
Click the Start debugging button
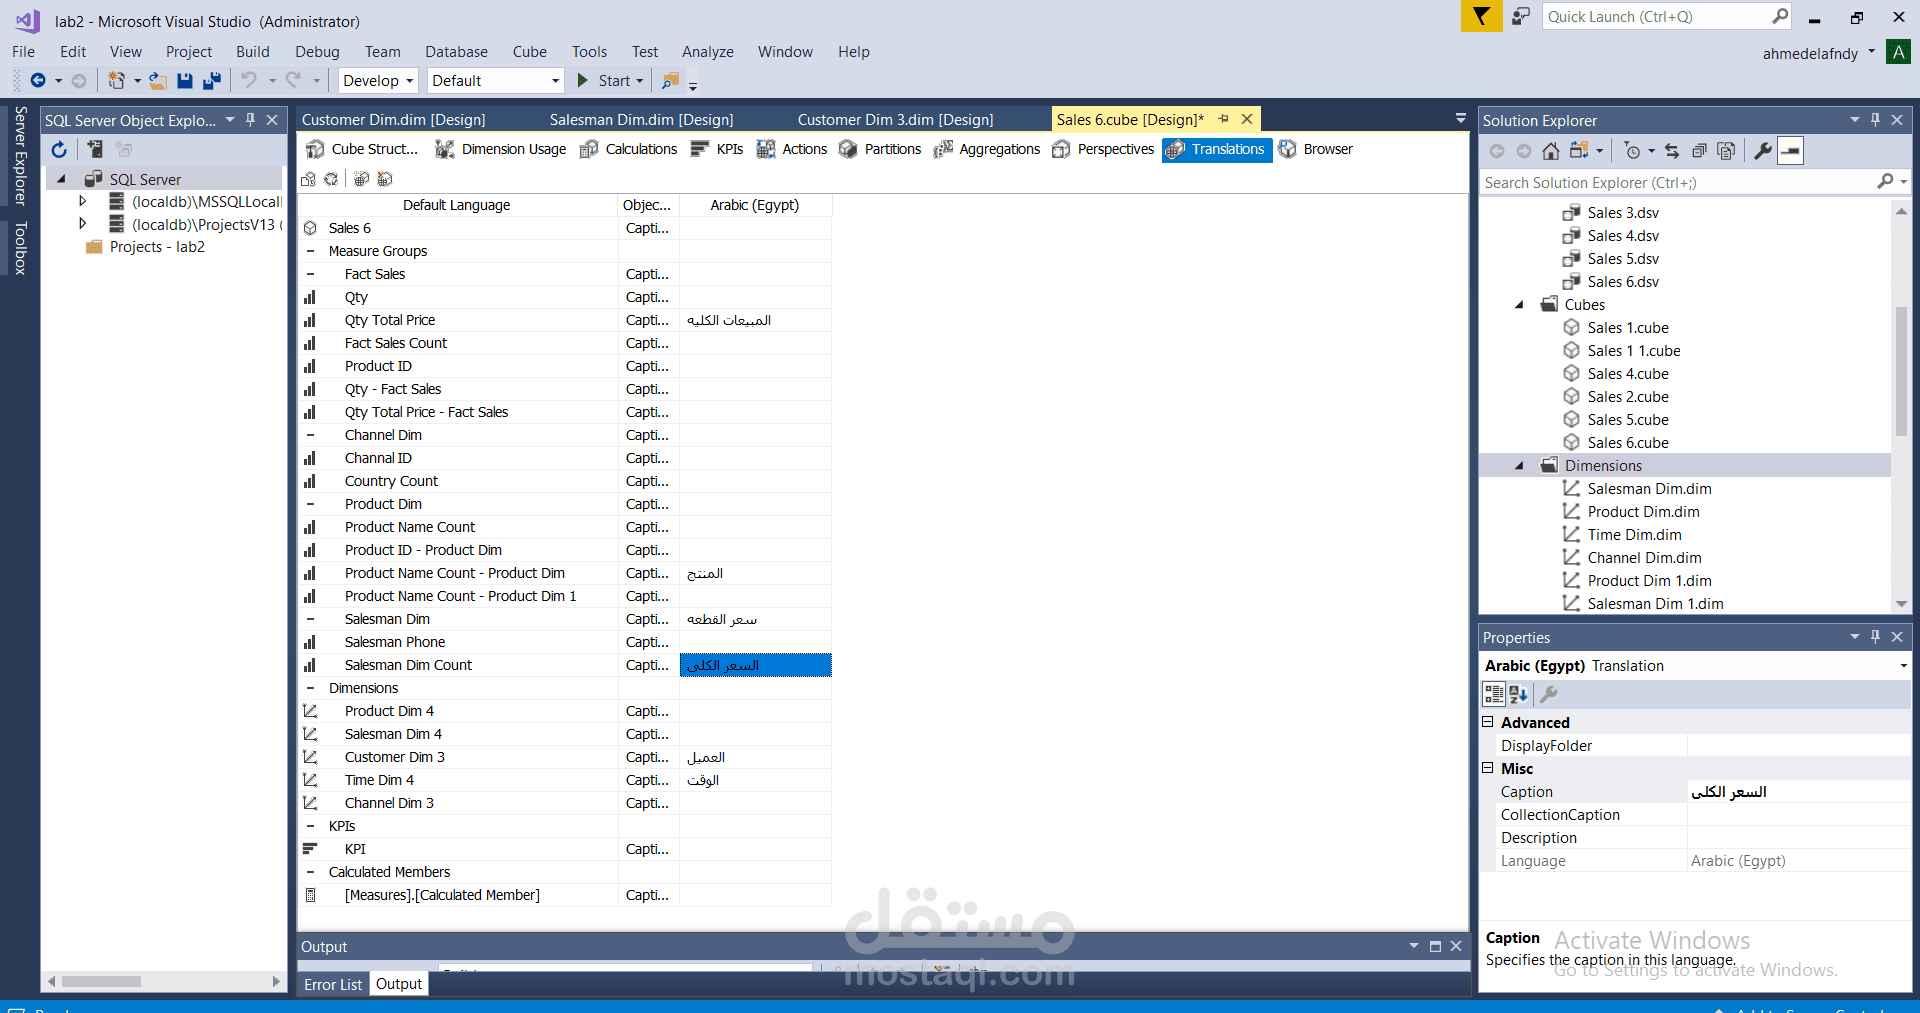click(608, 80)
